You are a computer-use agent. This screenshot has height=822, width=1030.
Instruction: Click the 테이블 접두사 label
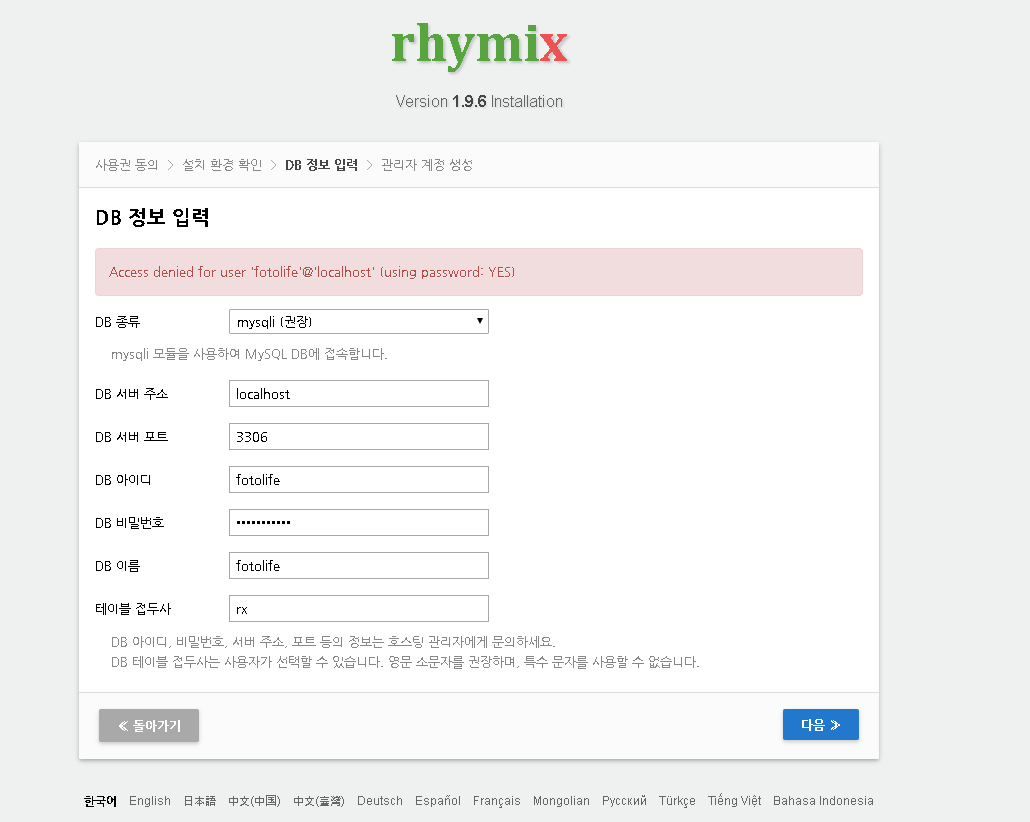pos(133,609)
